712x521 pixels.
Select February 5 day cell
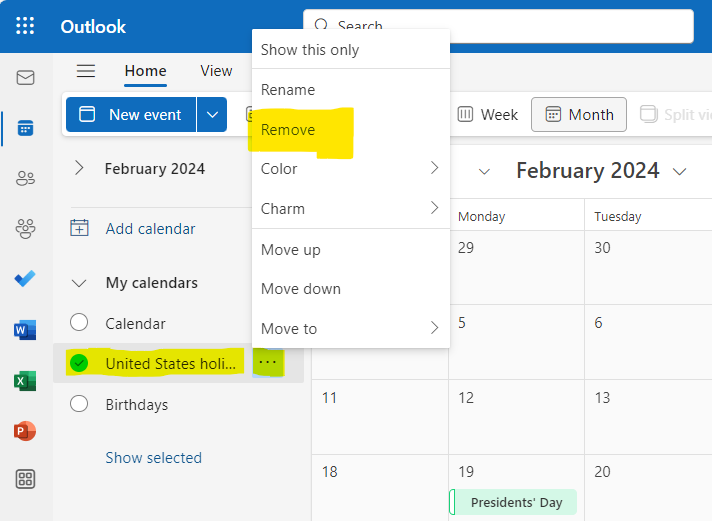pos(516,342)
